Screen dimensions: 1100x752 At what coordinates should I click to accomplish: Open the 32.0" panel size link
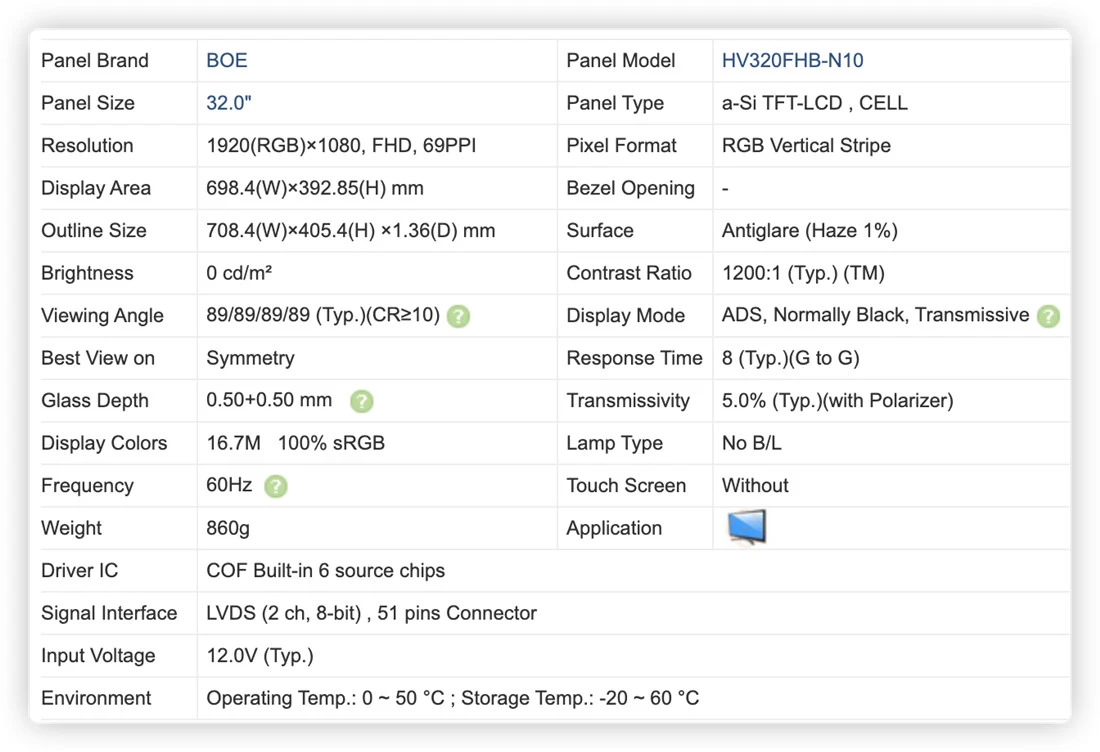coord(229,103)
